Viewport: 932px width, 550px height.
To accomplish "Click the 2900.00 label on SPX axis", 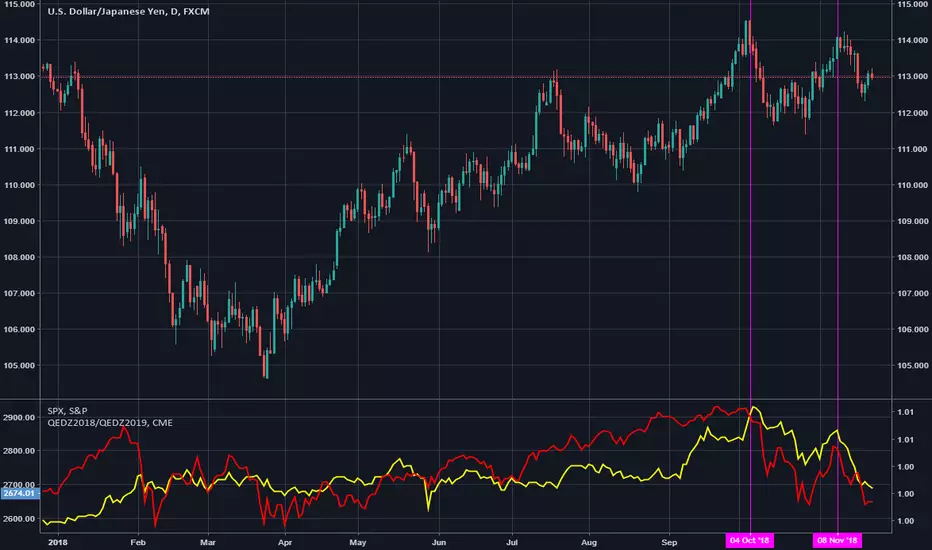I will pos(19,417).
